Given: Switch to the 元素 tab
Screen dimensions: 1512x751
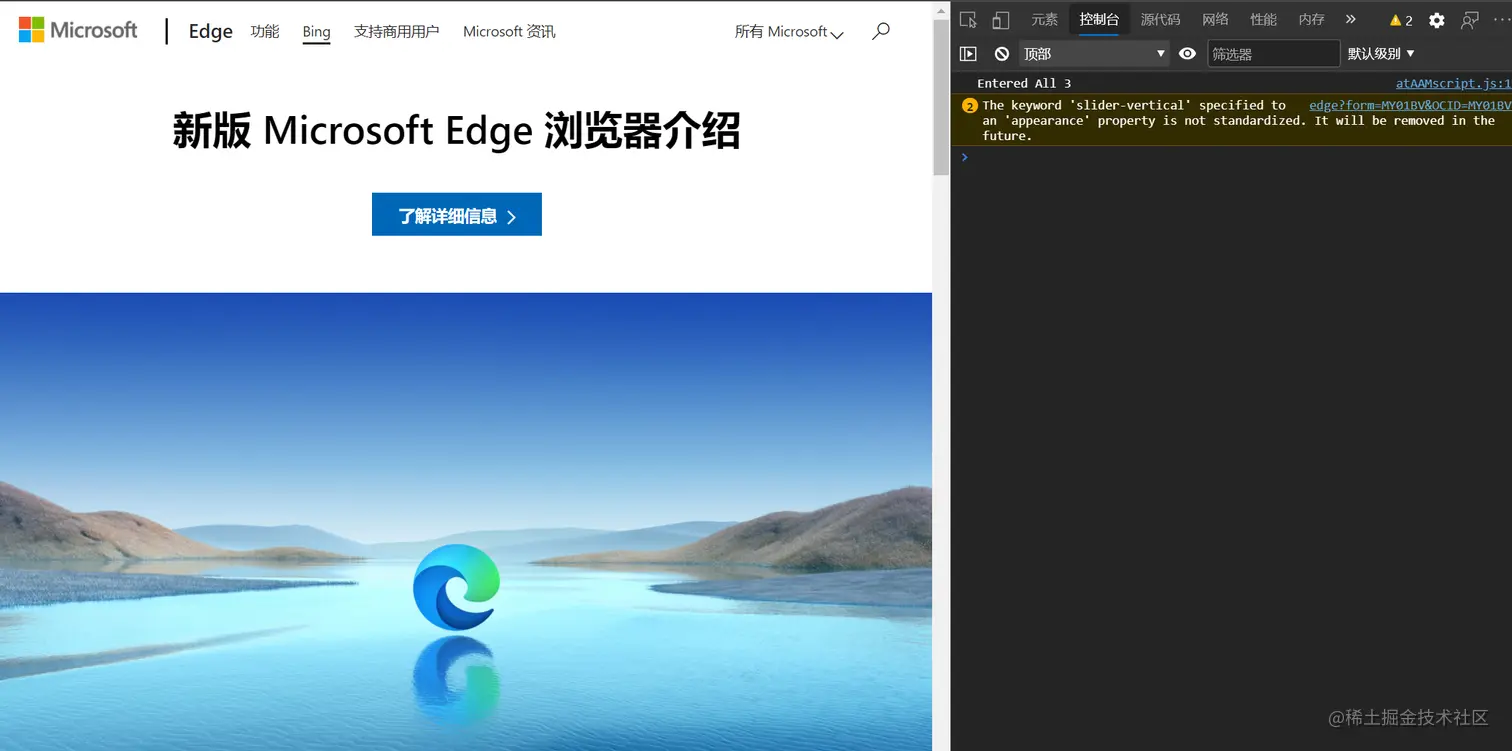Looking at the screenshot, I should click(x=1045, y=19).
